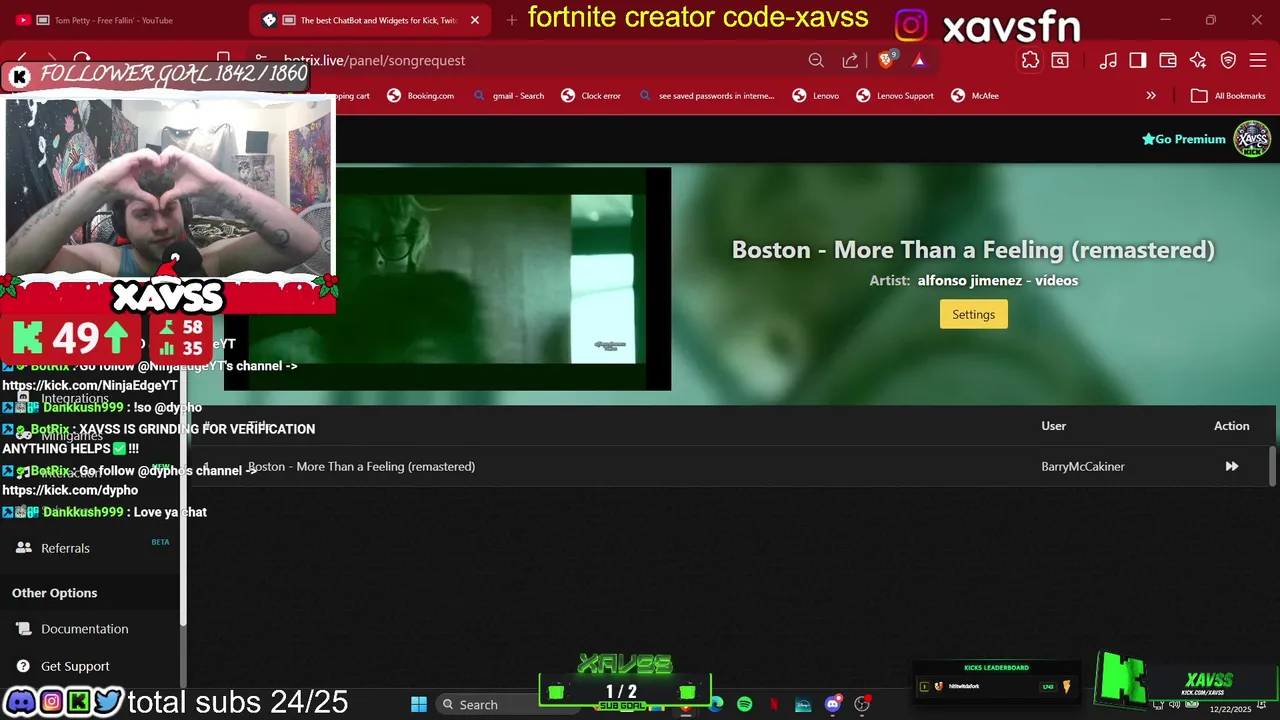Click the tab-search icon beside the Extensions icon
This screenshot has width=1280, height=720.
(1060, 60)
